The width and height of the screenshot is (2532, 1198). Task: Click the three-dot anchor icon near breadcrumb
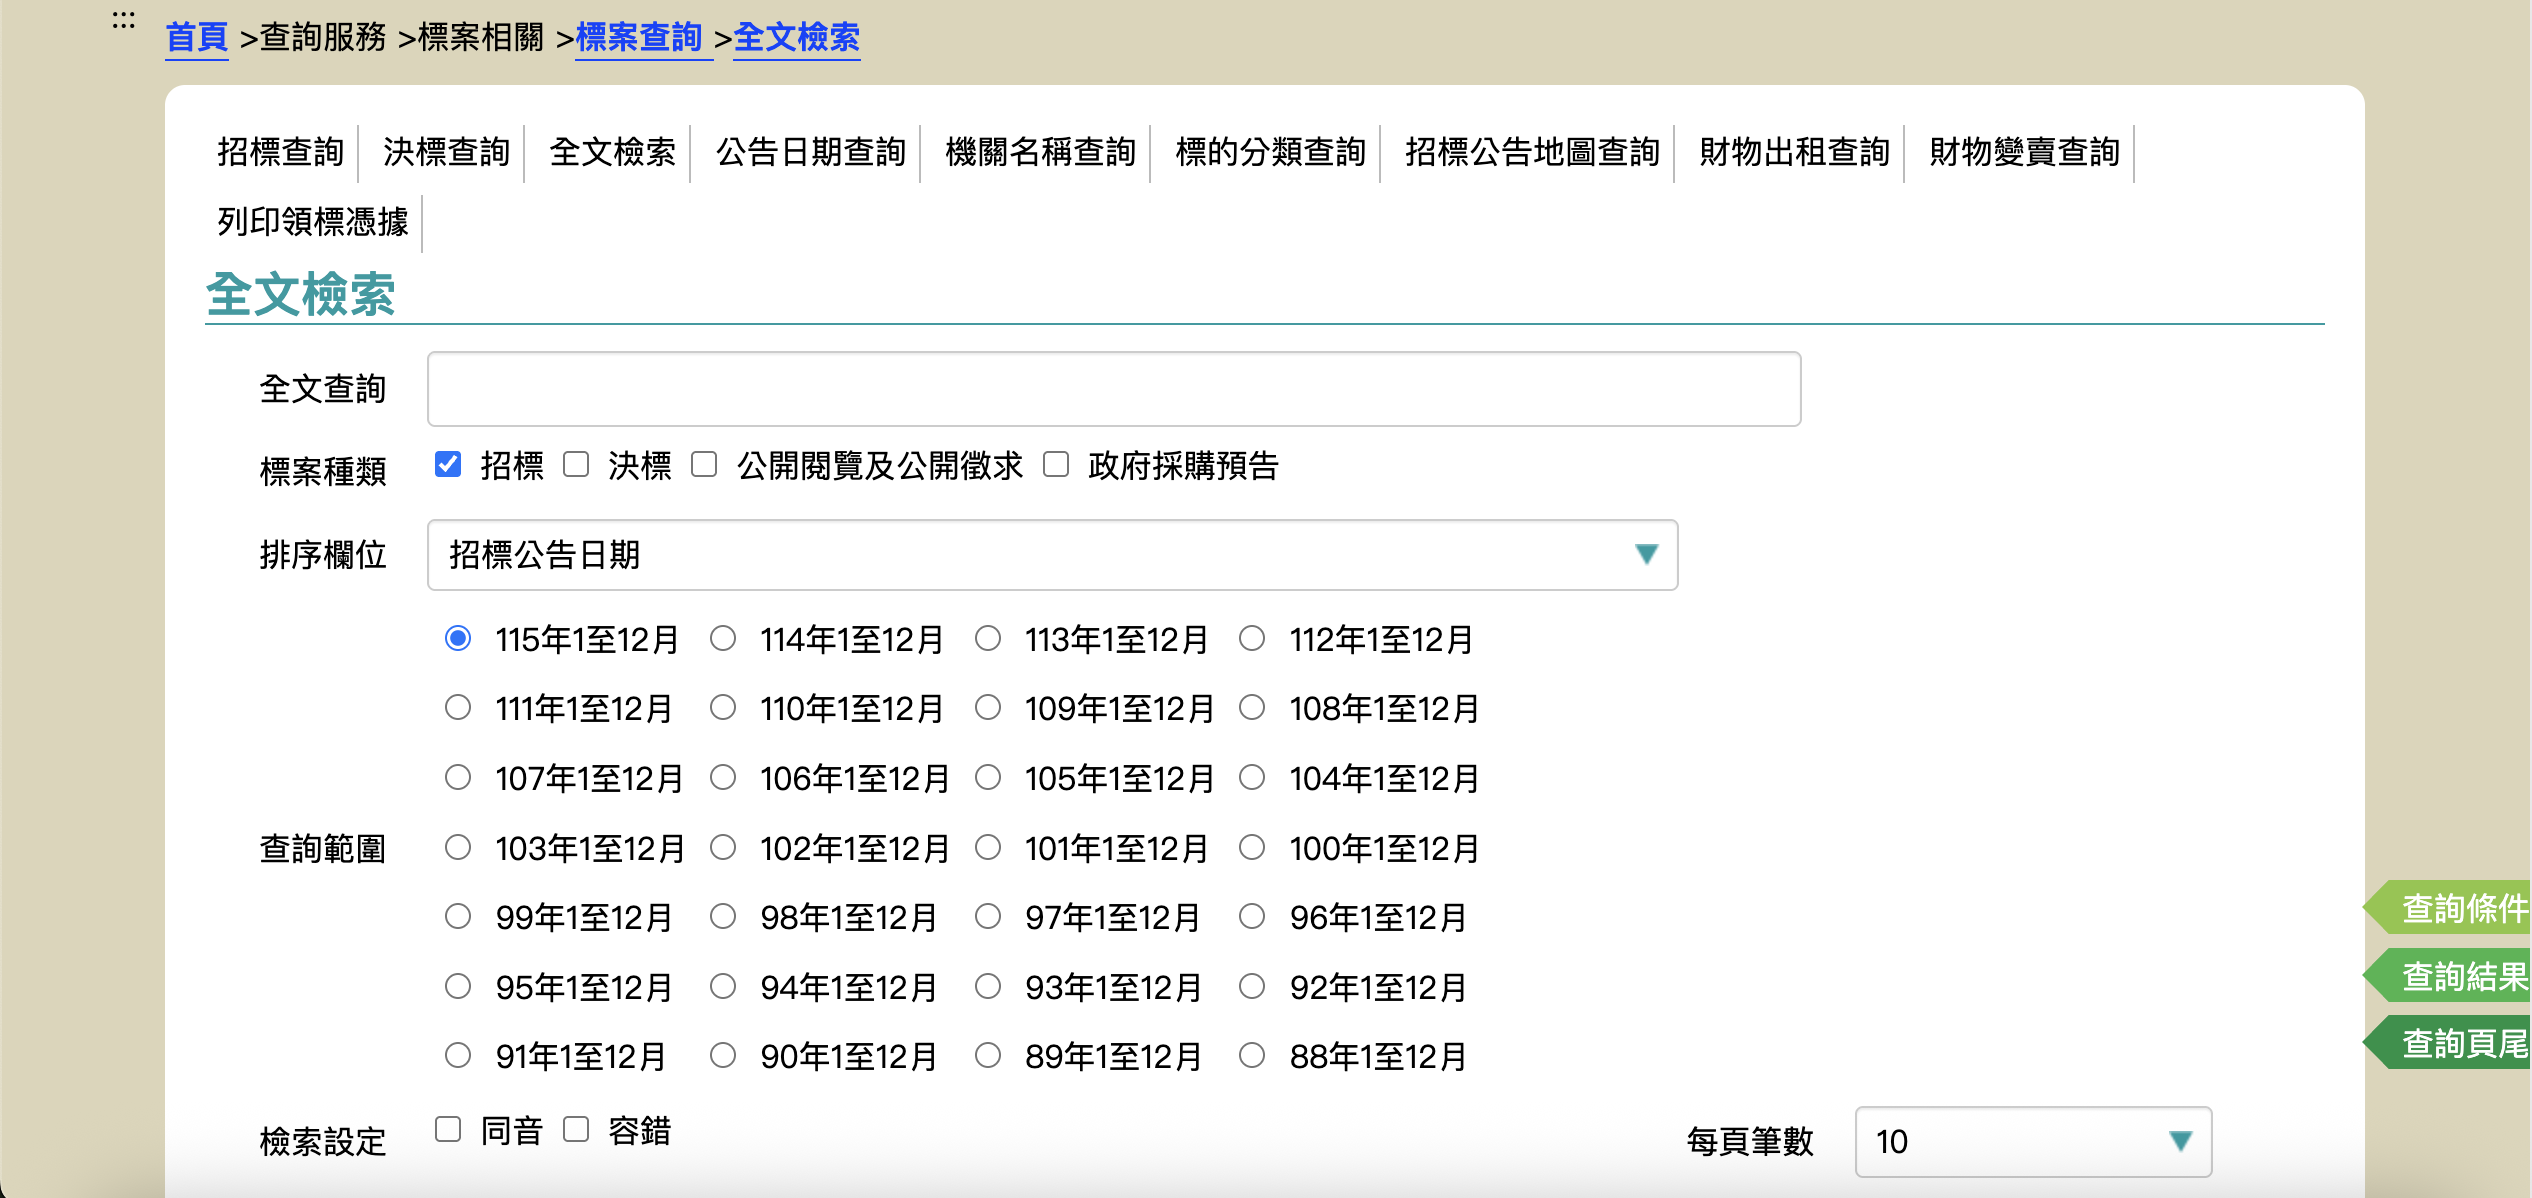click(x=124, y=20)
